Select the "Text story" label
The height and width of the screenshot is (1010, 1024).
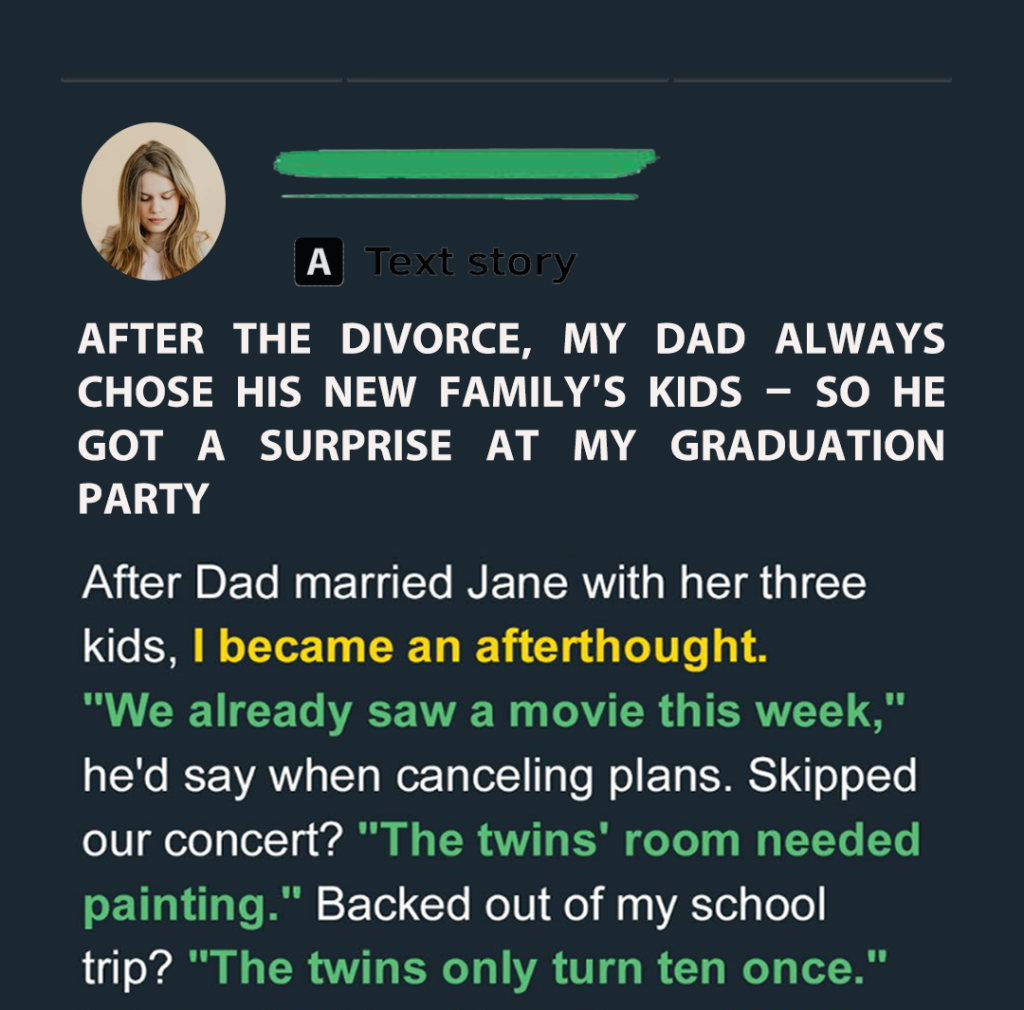pos(470,262)
